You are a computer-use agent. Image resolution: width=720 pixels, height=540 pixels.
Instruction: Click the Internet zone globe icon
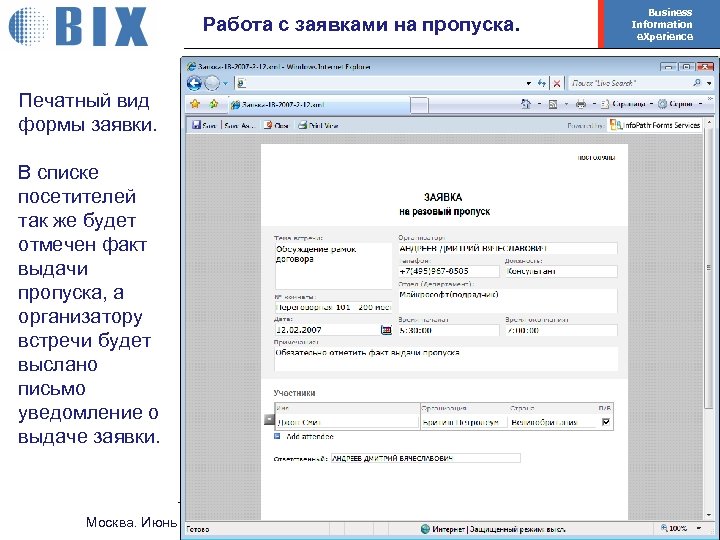[x=425, y=529]
